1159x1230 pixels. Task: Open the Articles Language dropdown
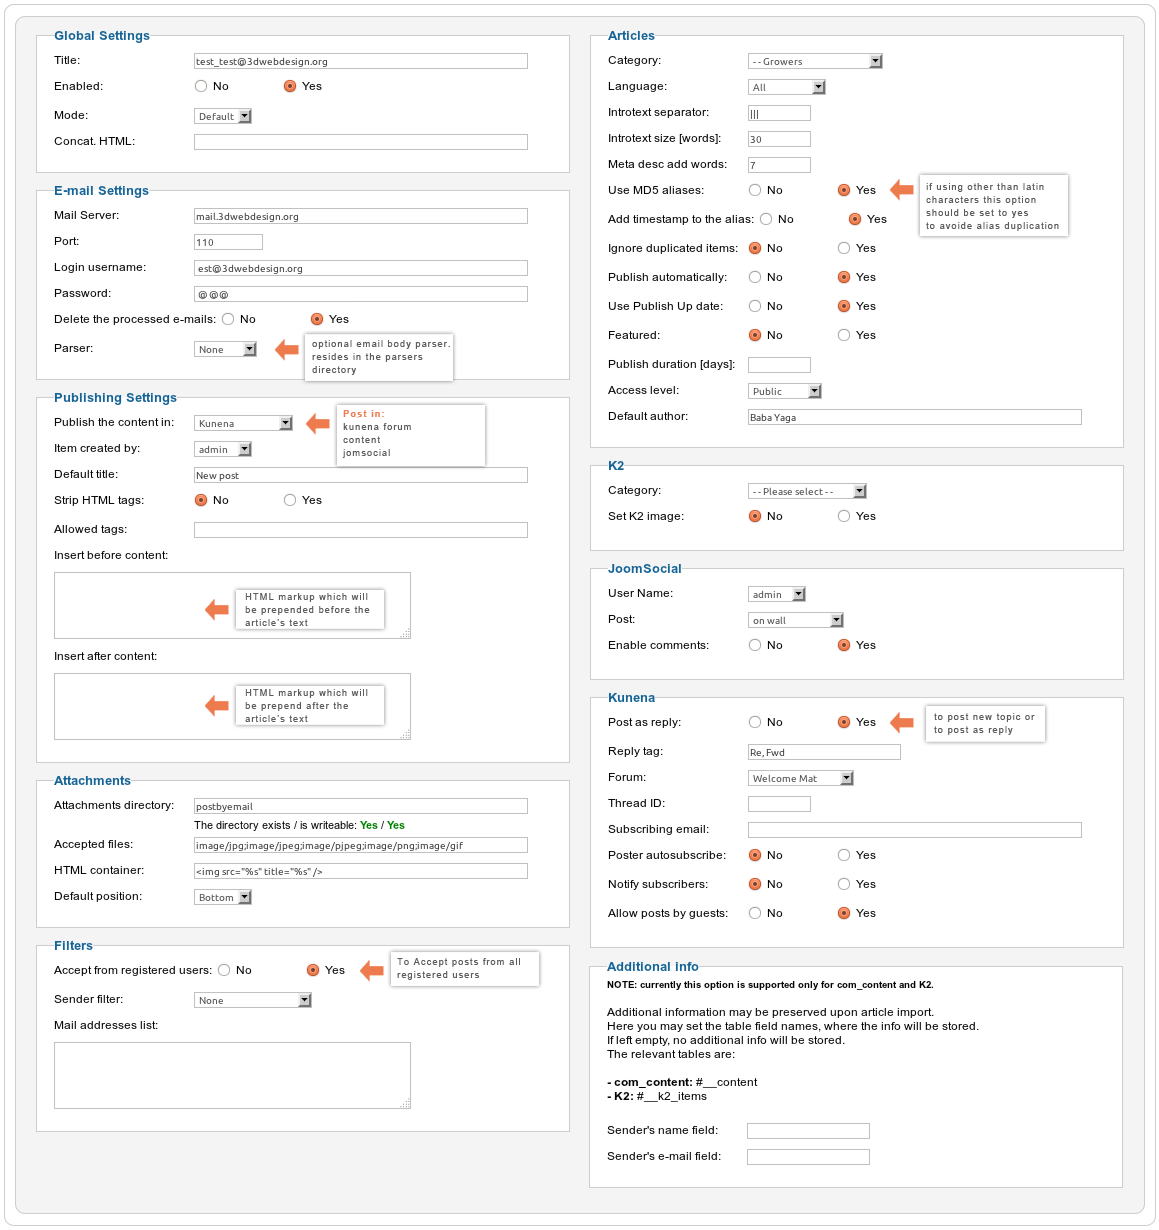787,87
